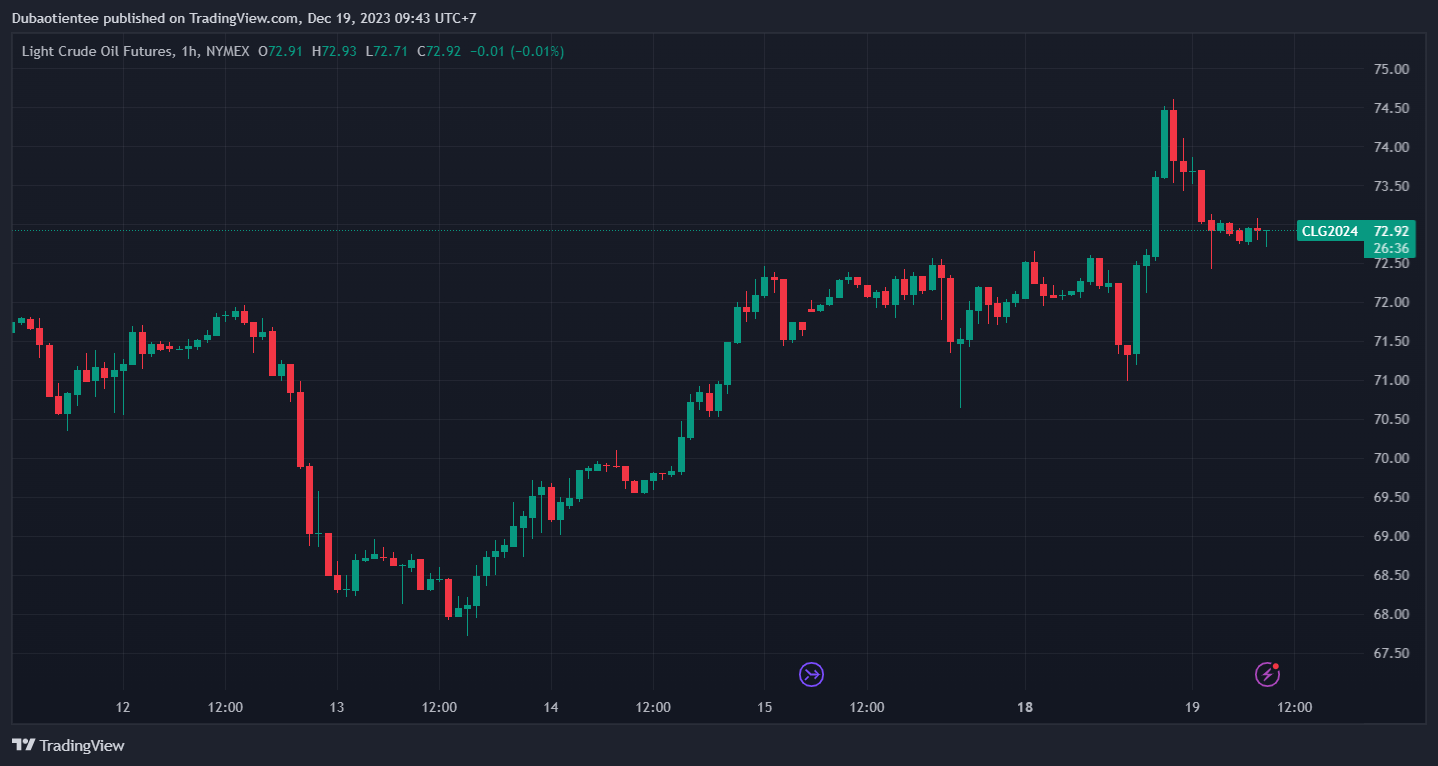Click the 26:36 bar countdown timer
The height and width of the screenshot is (766, 1438).
click(1391, 248)
